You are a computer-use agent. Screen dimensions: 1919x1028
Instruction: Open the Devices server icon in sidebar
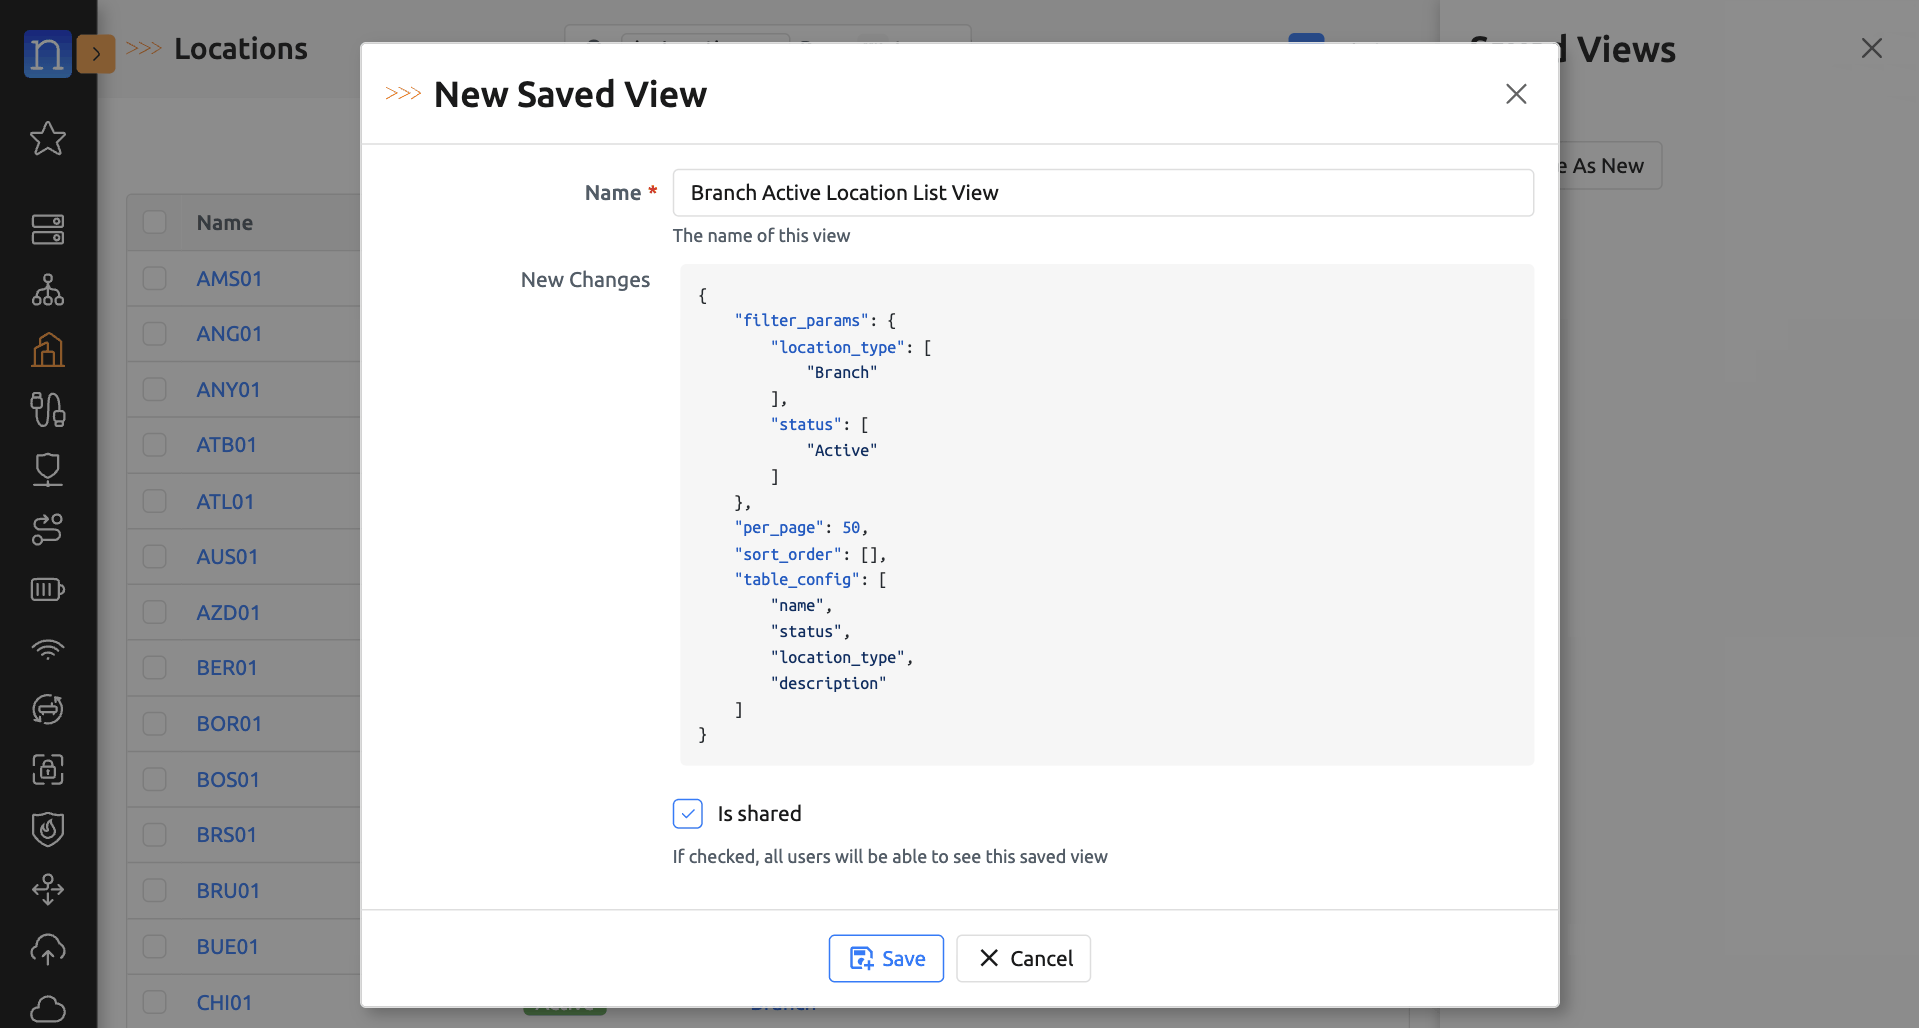(x=47, y=229)
